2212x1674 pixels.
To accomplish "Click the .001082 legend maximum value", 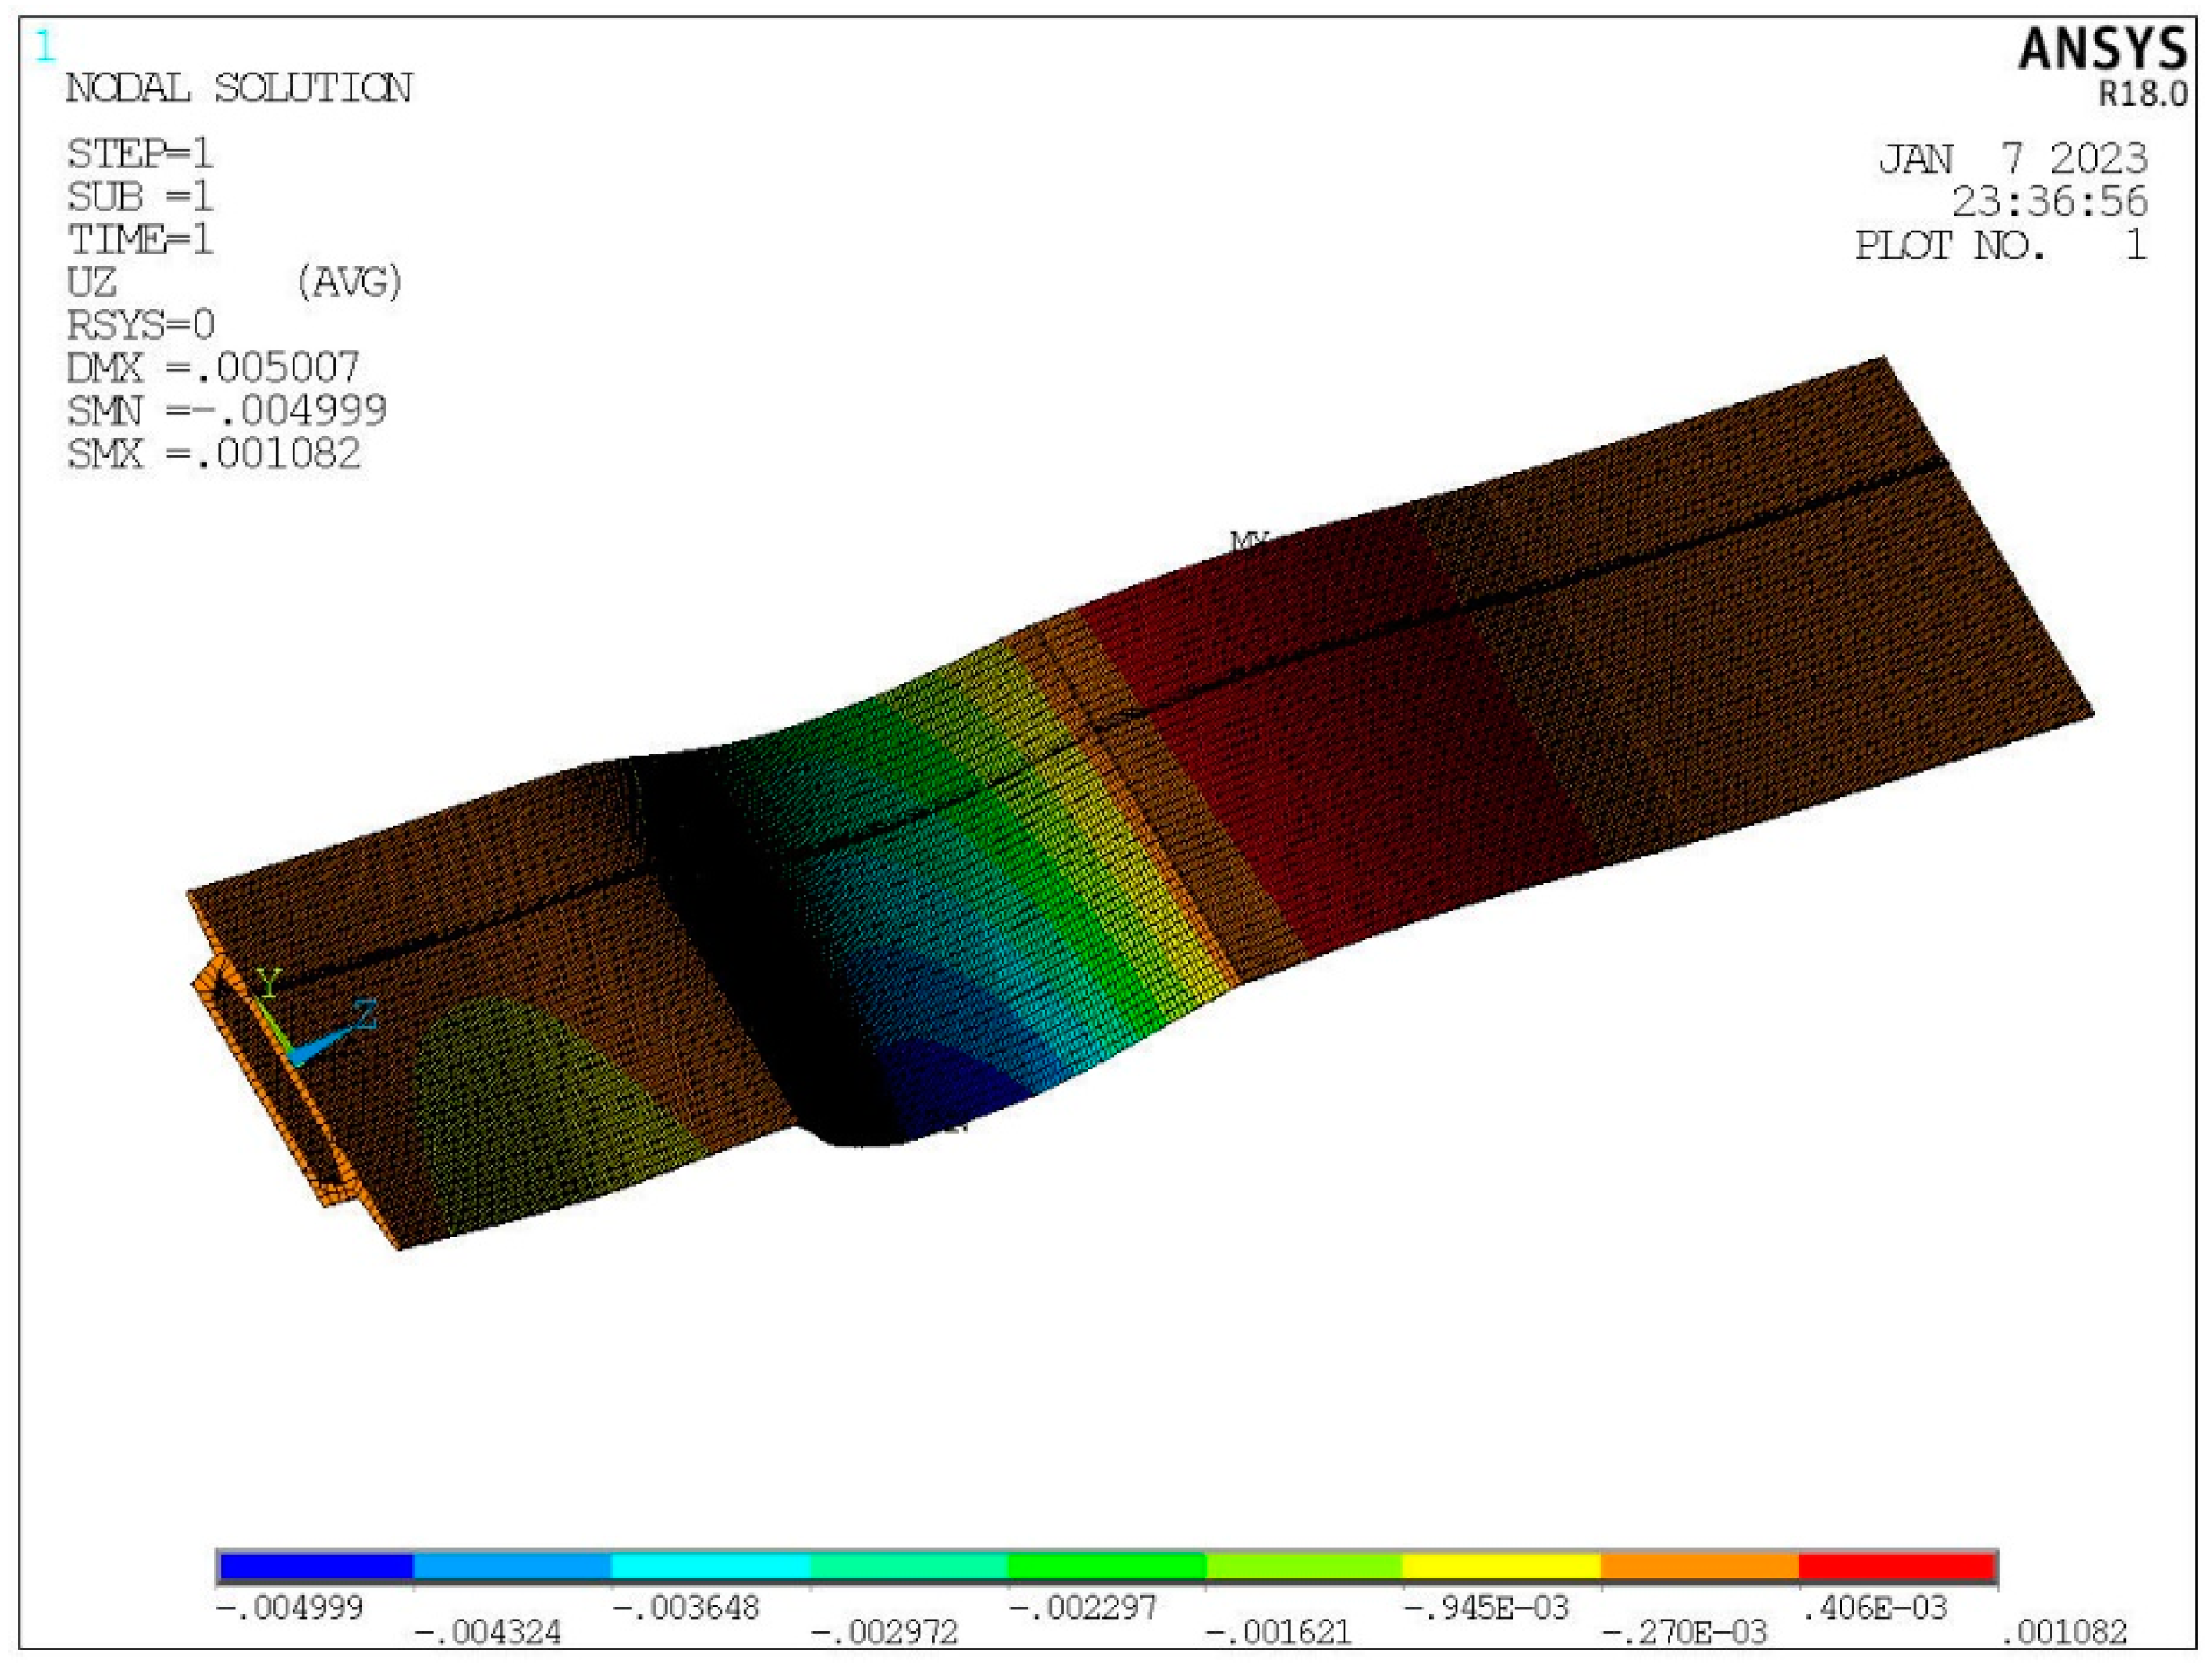I will coord(2064,1633).
